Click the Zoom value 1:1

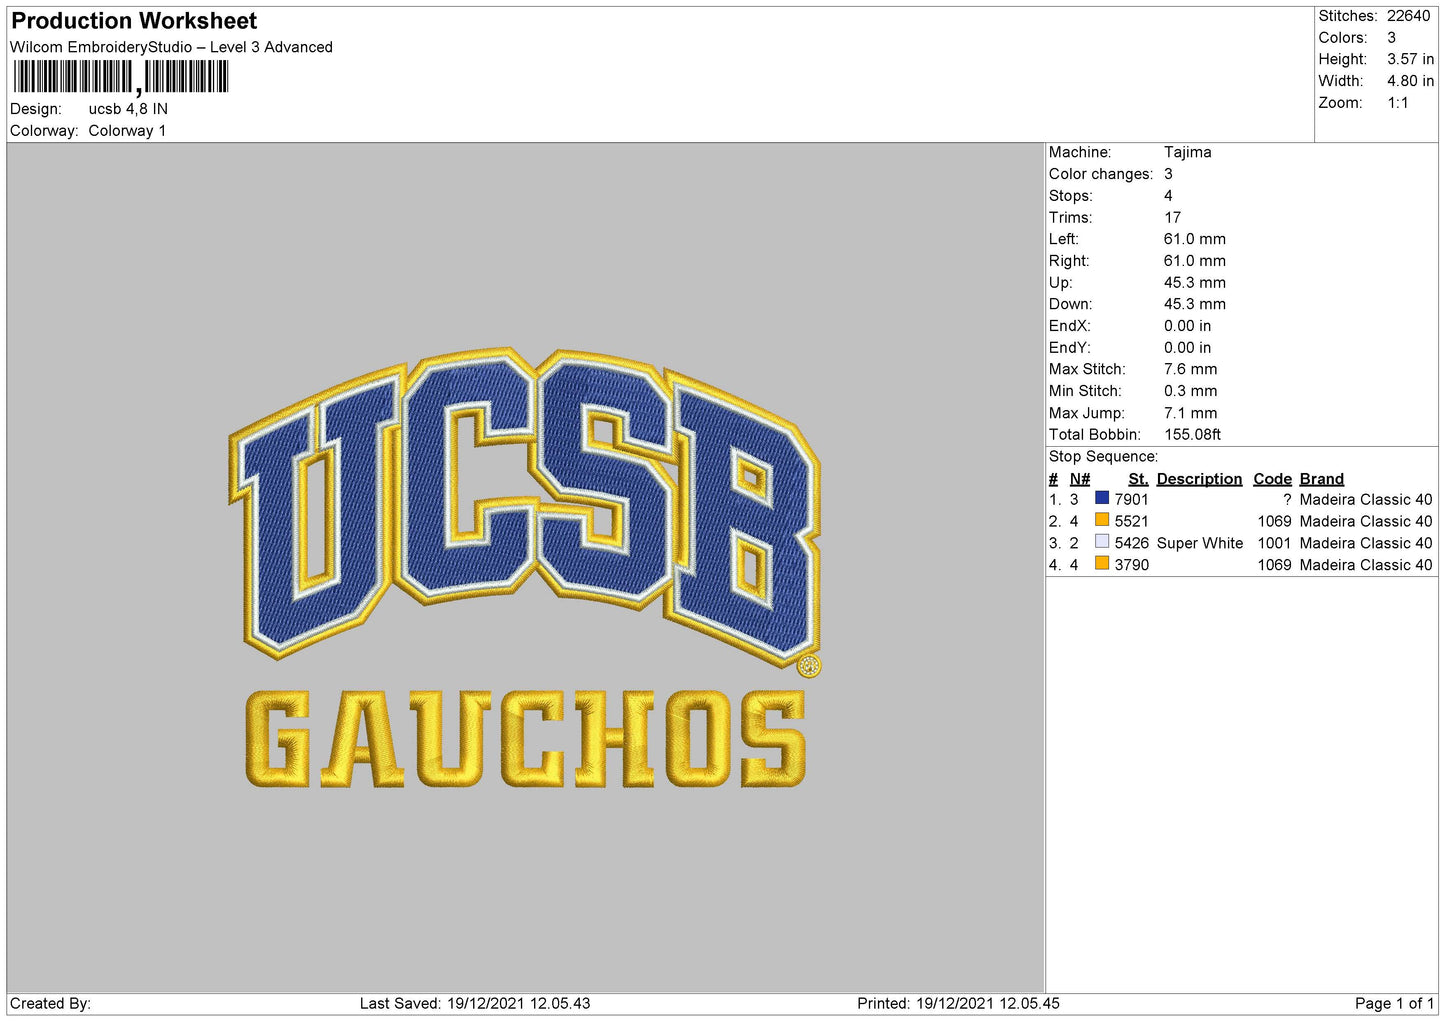[x=1398, y=103]
